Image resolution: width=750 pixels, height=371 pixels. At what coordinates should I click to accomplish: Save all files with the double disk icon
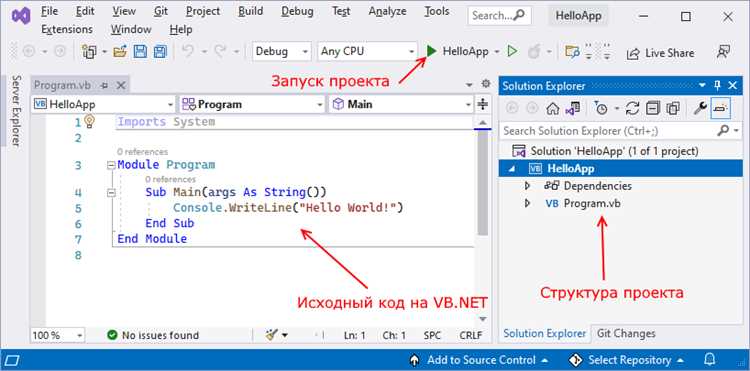point(160,52)
